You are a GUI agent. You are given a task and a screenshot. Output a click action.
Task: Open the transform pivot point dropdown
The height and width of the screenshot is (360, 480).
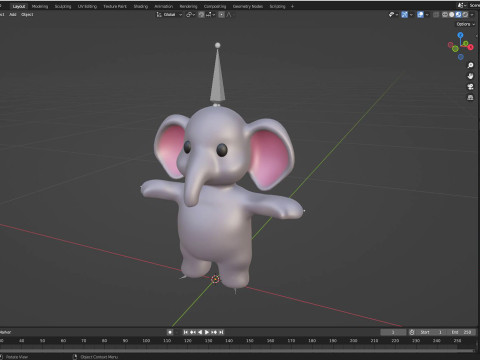point(190,15)
